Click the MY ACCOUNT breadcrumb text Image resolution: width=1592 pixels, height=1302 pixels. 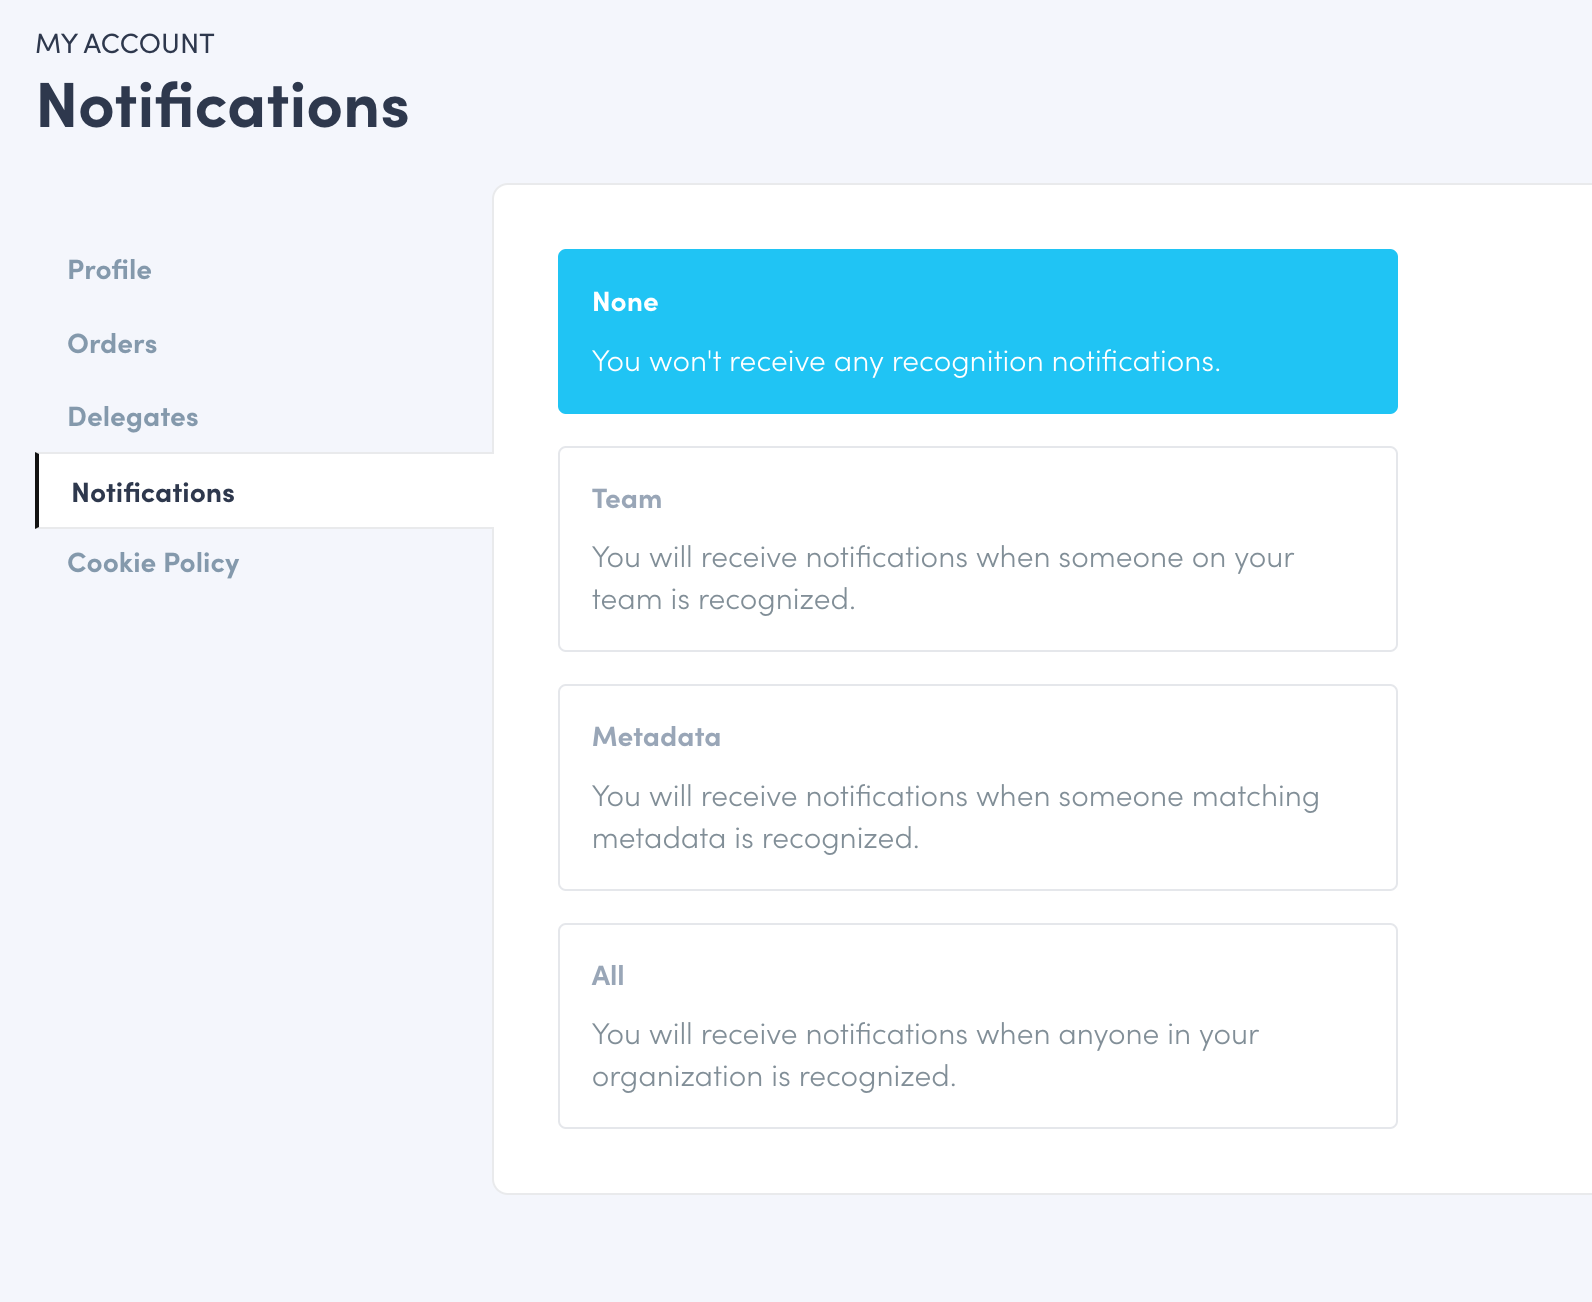click(x=125, y=44)
